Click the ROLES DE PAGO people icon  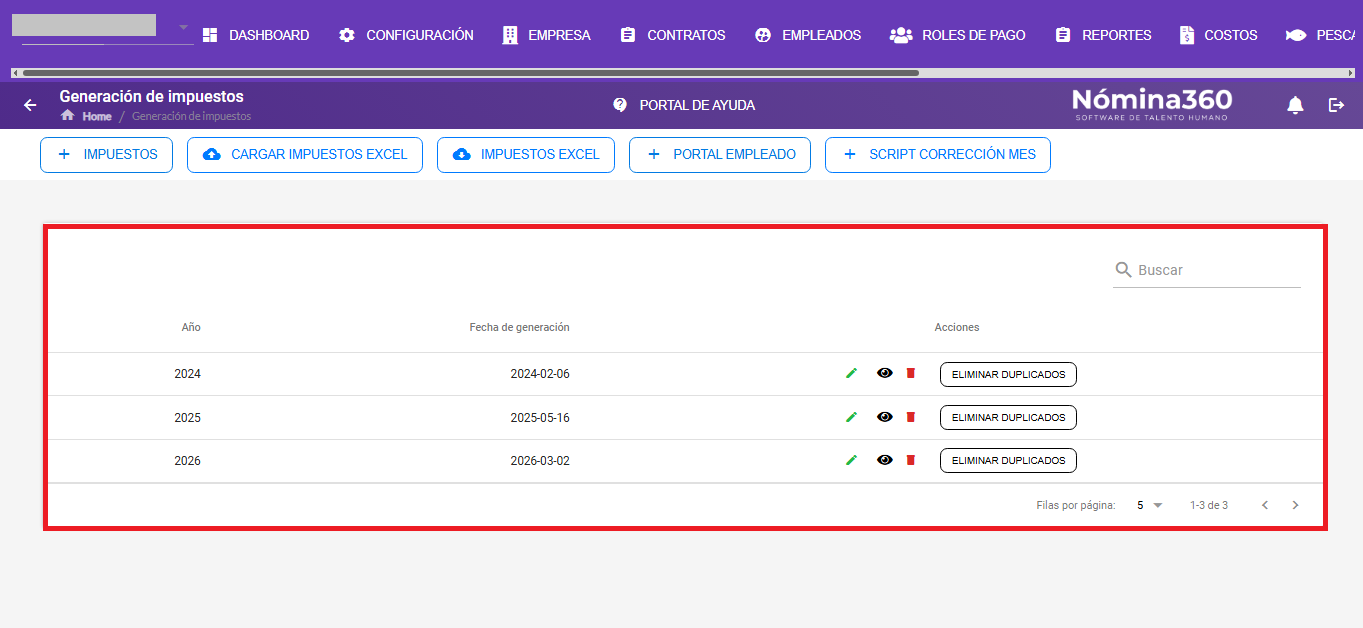(901, 35)
